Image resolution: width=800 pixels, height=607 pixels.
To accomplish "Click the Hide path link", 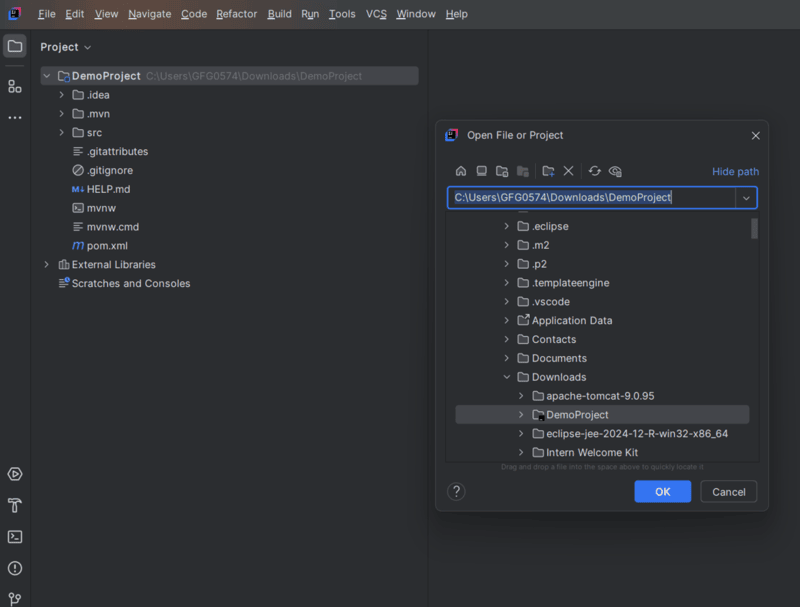I will (x=735, y=172).
